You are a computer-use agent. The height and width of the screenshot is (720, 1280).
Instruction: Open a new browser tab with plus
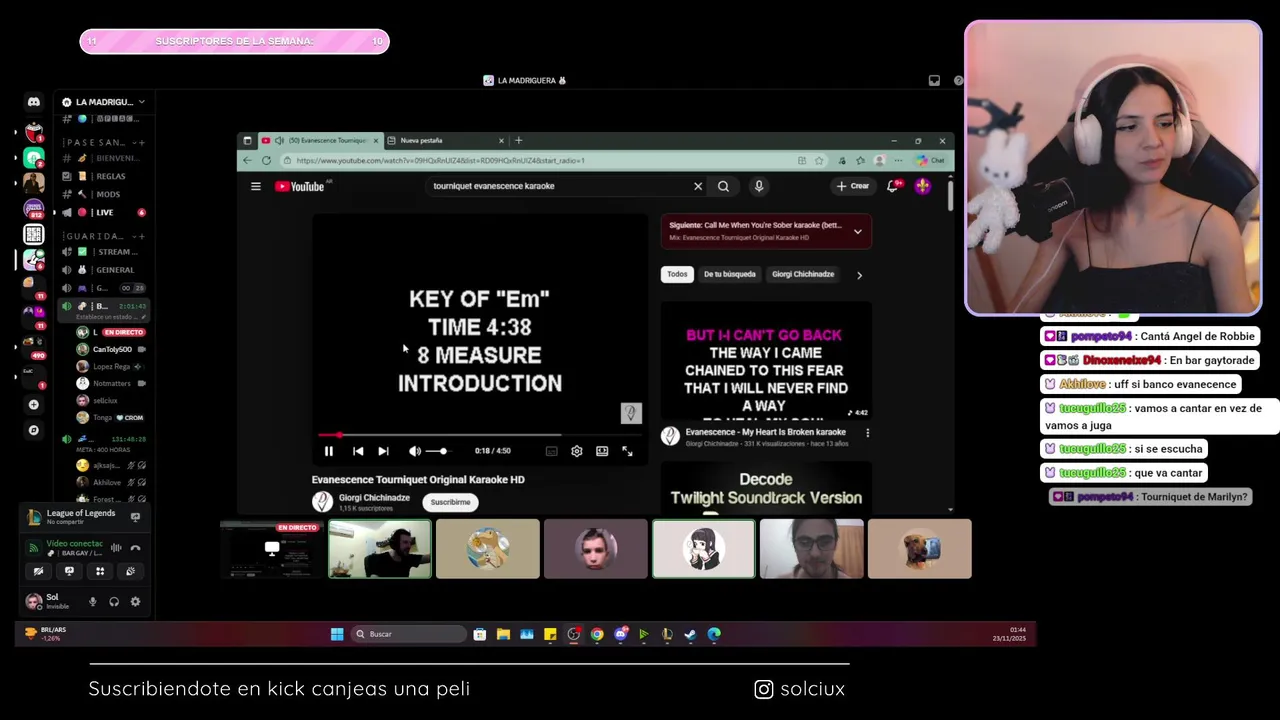518,141
